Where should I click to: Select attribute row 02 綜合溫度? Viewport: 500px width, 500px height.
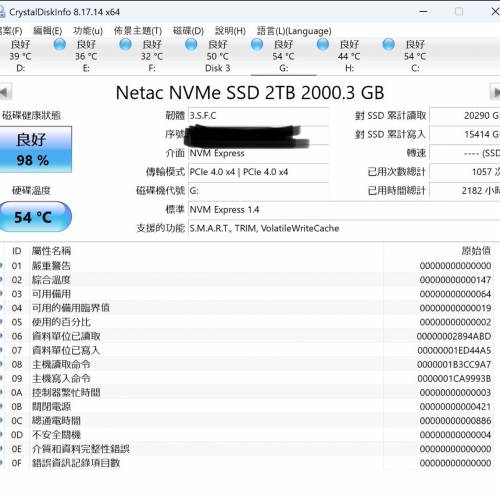click(247, 280)
